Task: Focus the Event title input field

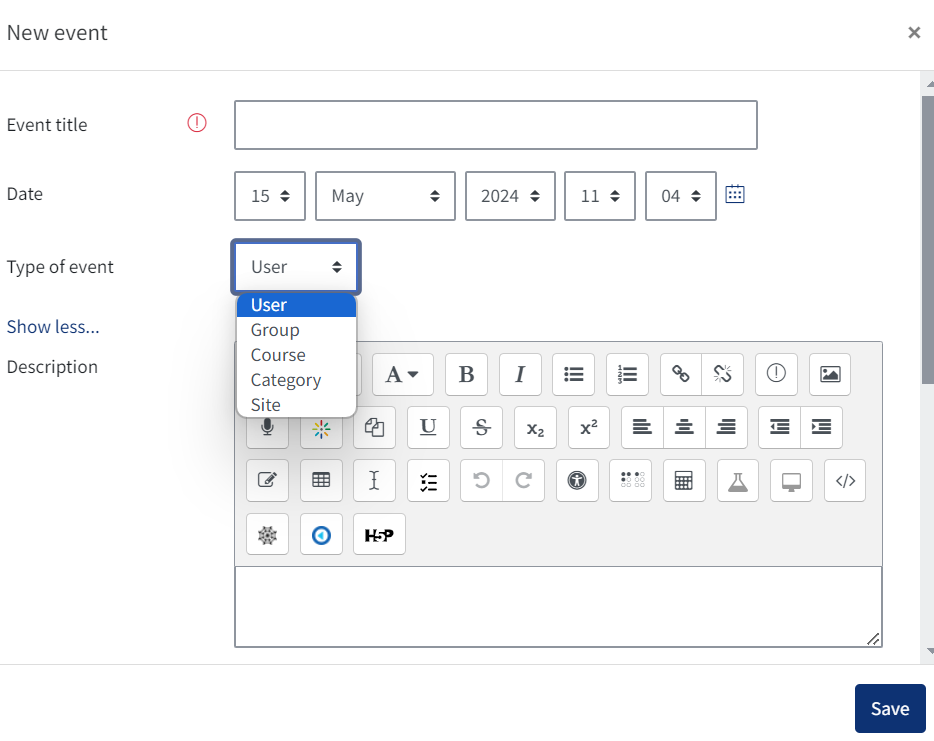Action: pyautogui.click(x=496, y=125)
